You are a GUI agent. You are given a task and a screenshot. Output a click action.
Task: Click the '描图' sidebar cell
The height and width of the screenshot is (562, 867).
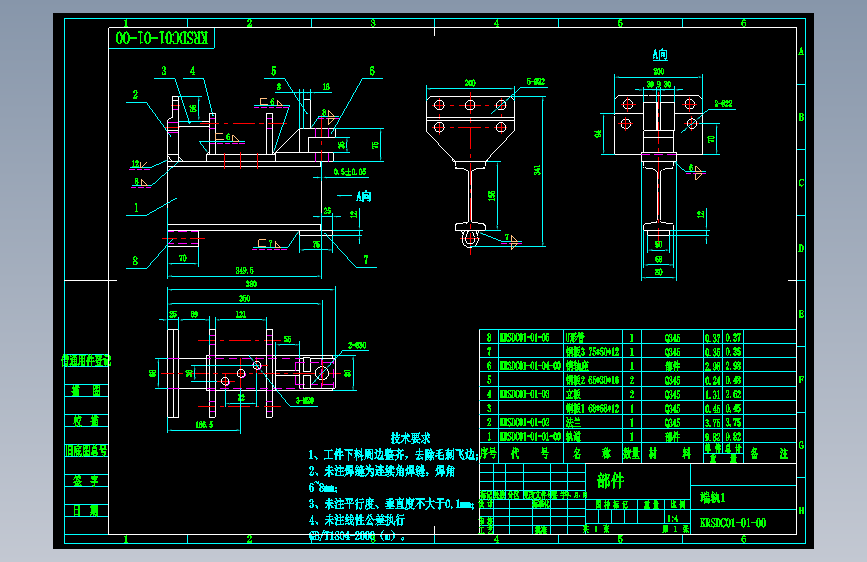[x=86, y=391]
